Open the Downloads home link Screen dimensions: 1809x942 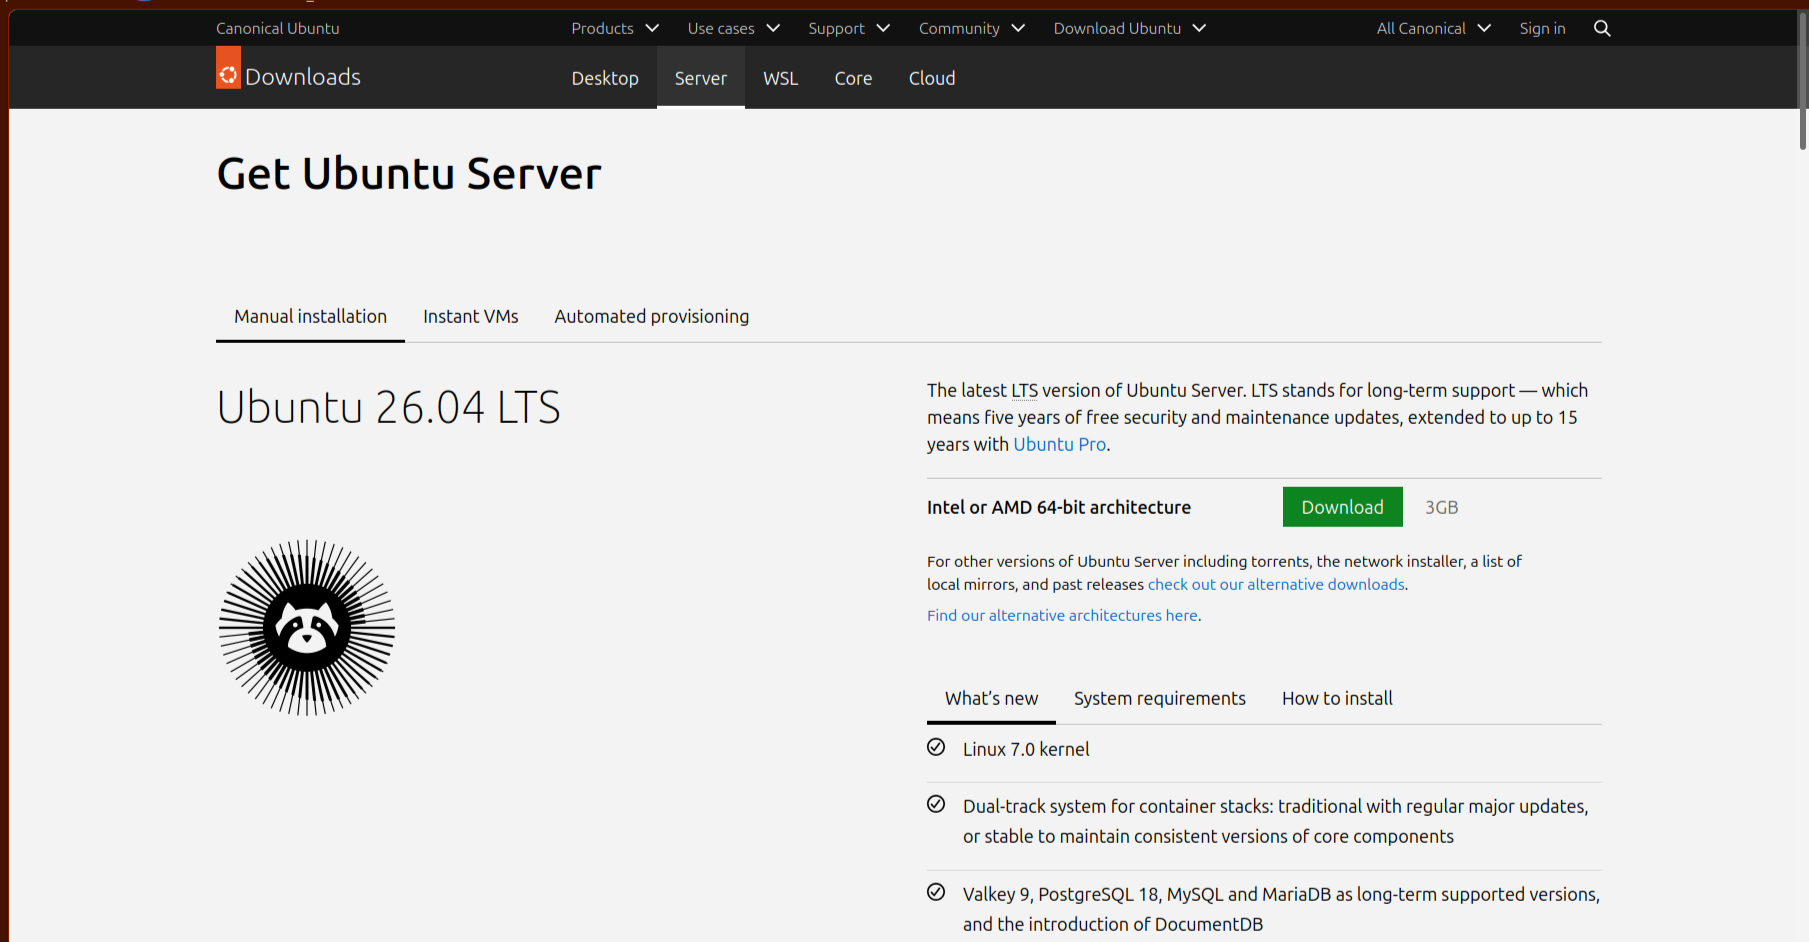(x=302, y=77)
